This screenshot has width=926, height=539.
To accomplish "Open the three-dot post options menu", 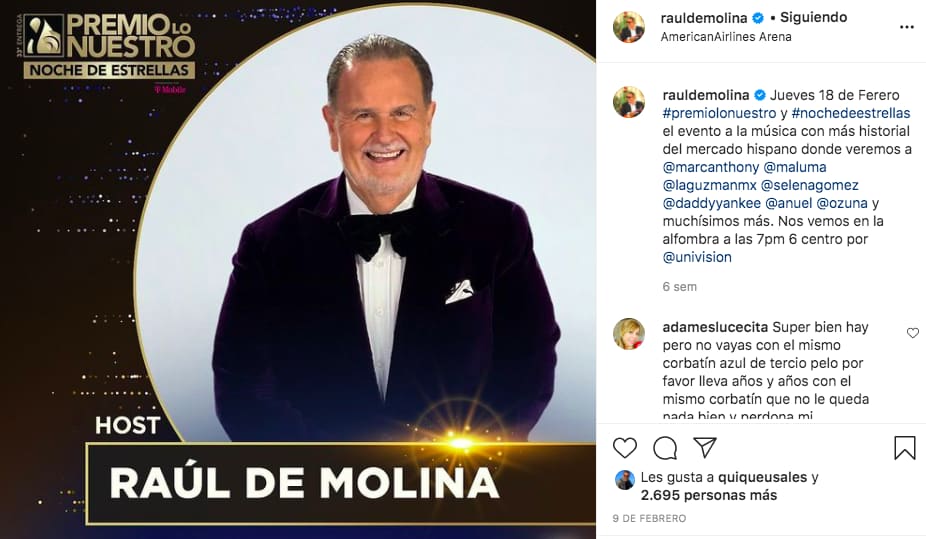I will click(x=906, y=27).
